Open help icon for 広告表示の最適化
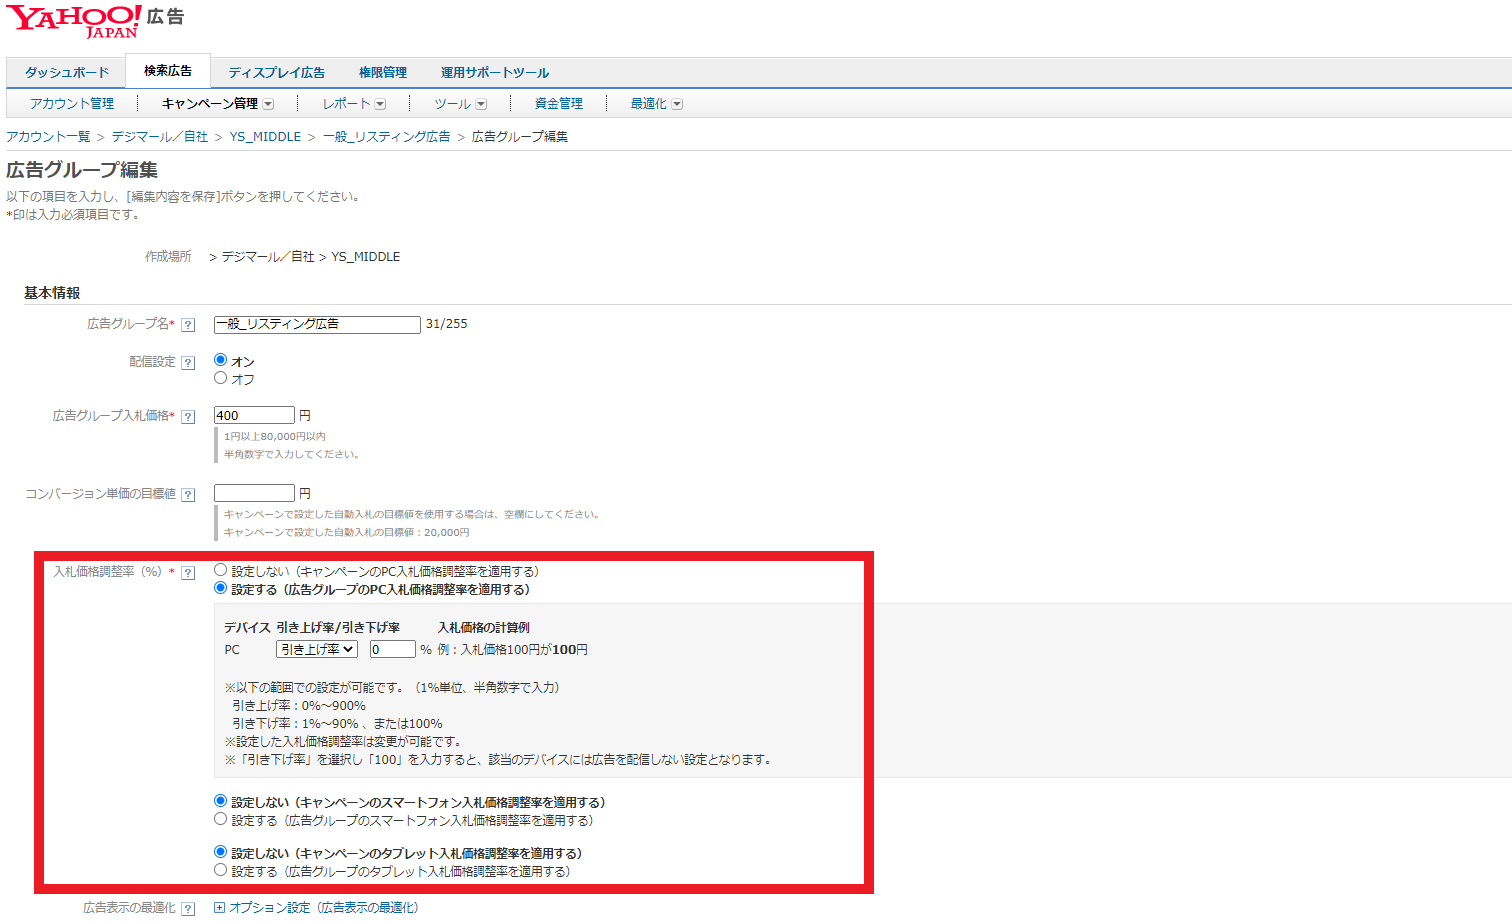Viewport: 1512px width, 922px height. coord(188,909)
